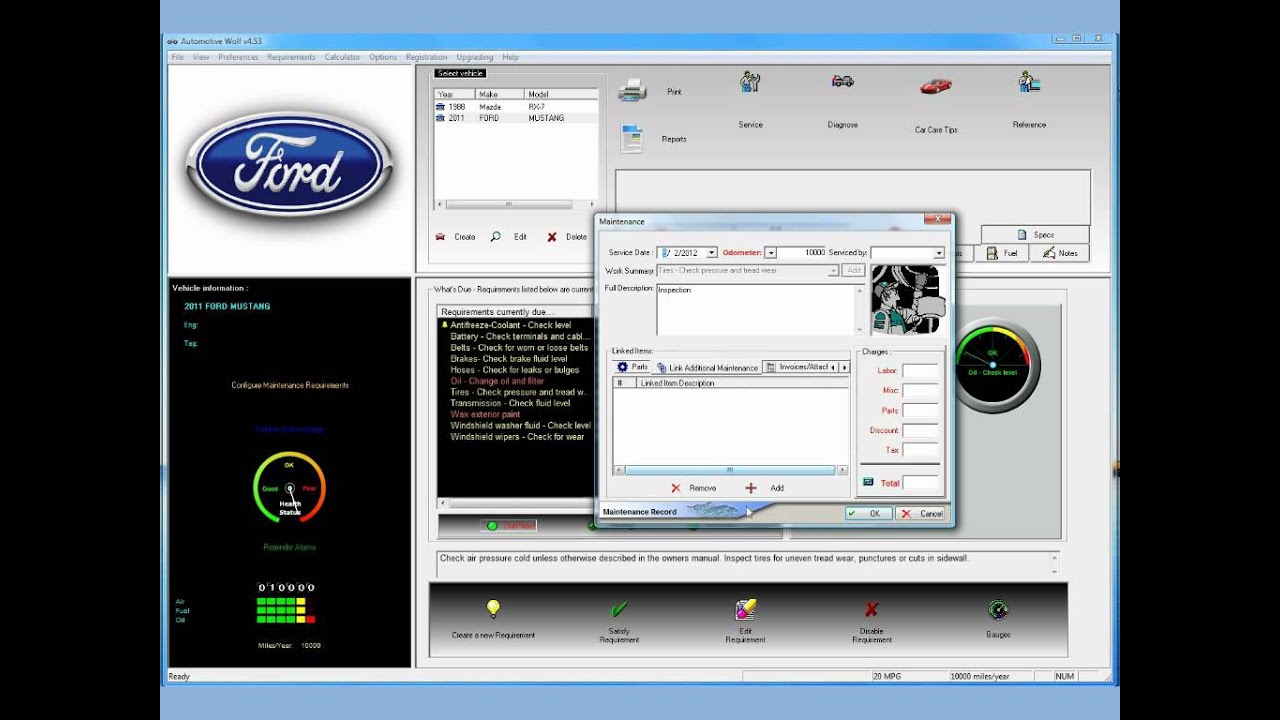
Task: Open the File menu
Action: click(177, 57)
